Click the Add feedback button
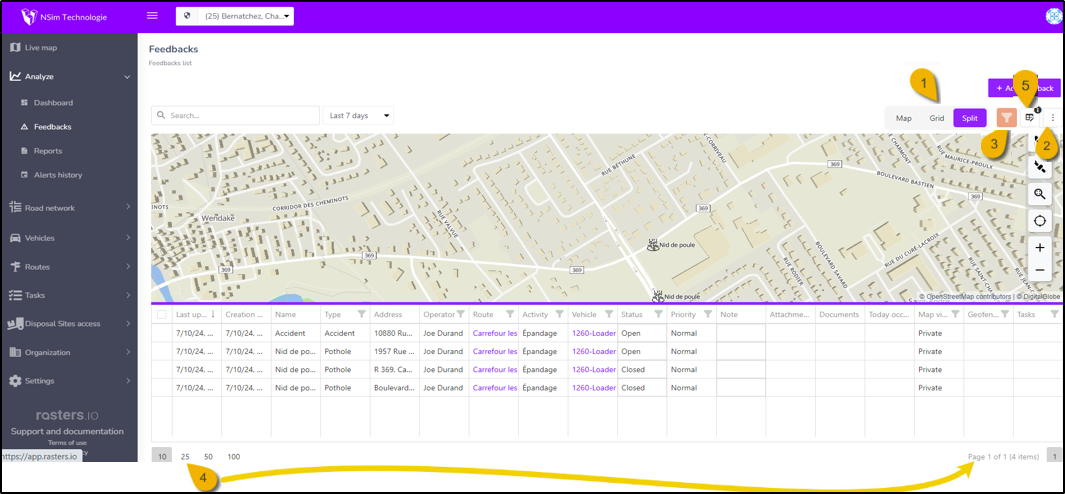The height and width of the screenshot is (494, 1065). point(1024,88)
